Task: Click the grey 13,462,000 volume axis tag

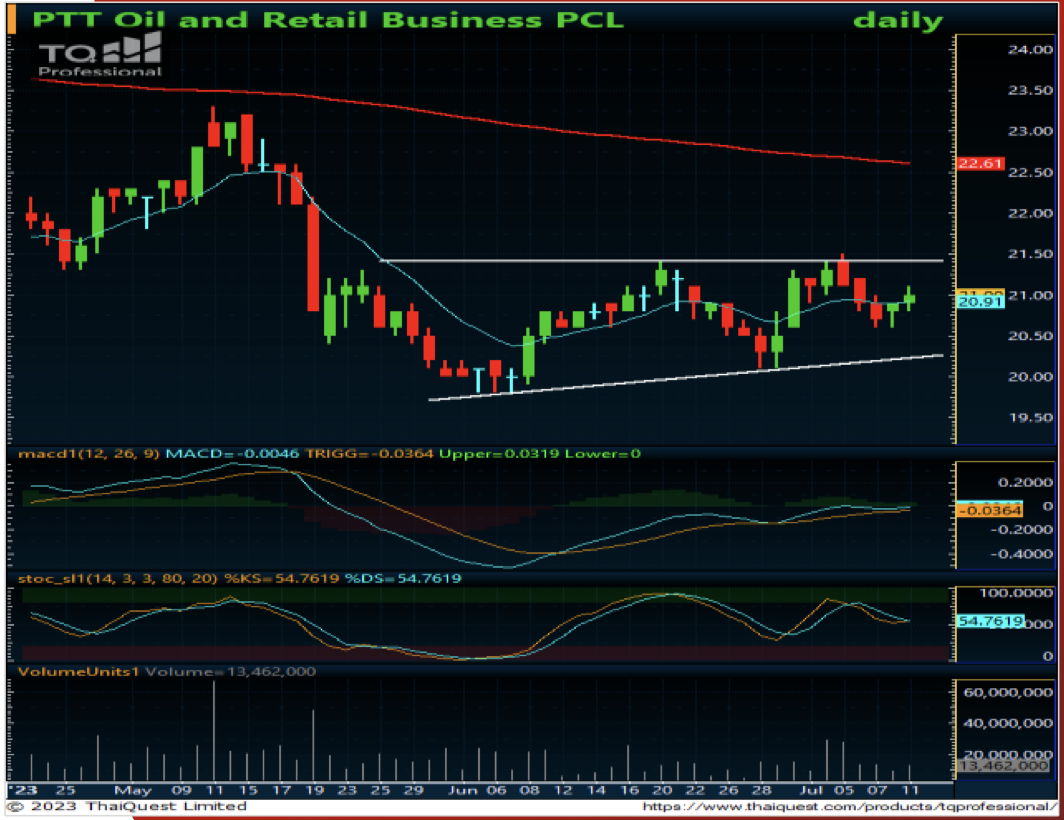Action: coord(1003,766)
